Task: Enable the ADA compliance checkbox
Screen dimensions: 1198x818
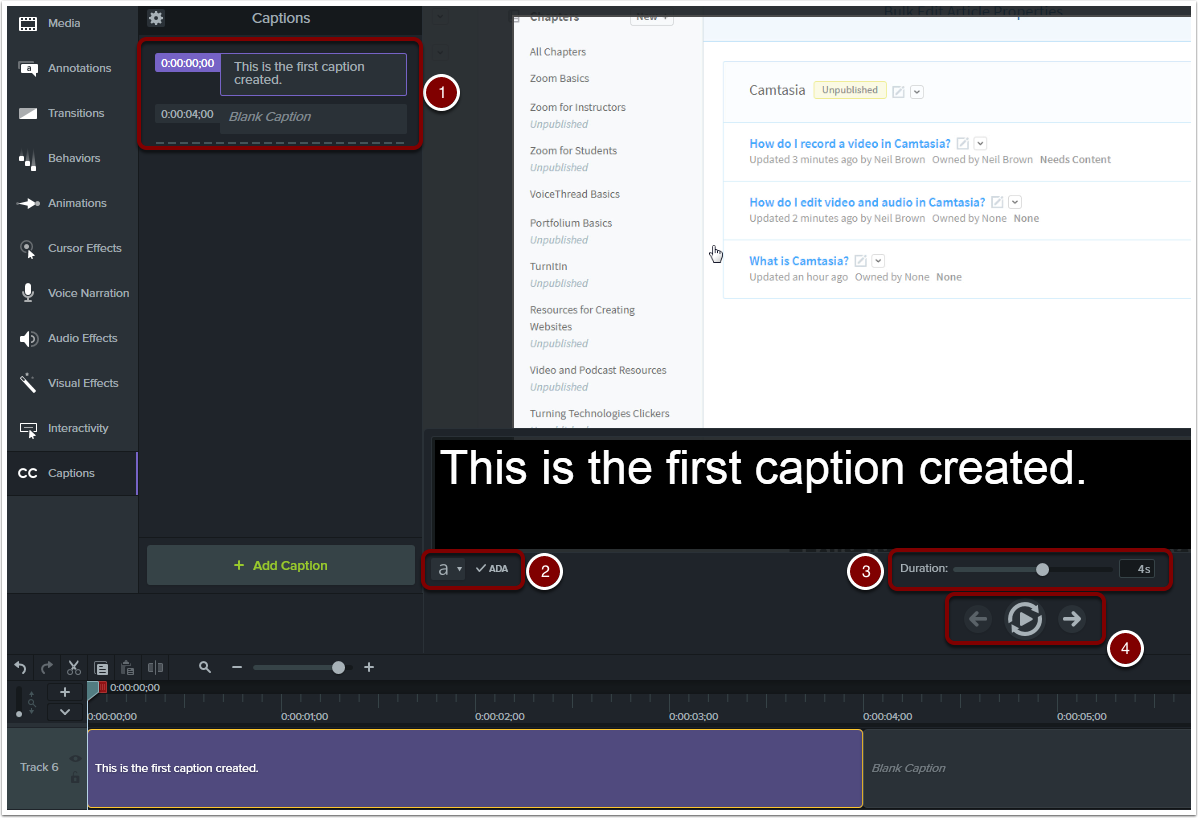Action: click(491, 568)
